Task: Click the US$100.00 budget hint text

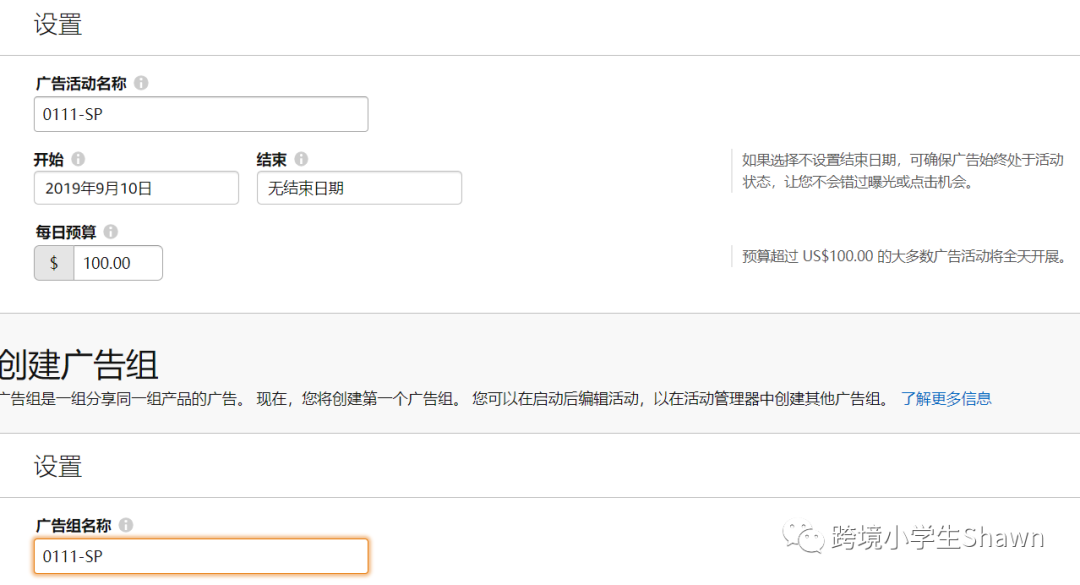Action: coord(904,256)
